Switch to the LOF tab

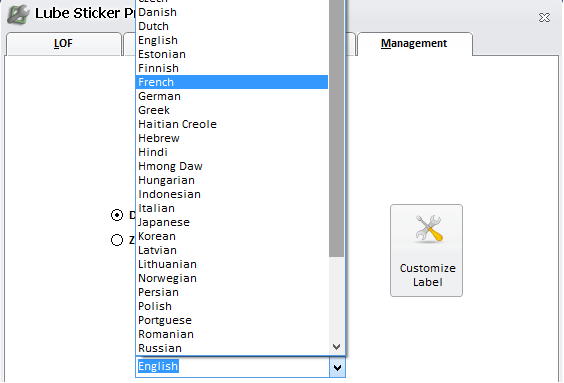[63, 44]
